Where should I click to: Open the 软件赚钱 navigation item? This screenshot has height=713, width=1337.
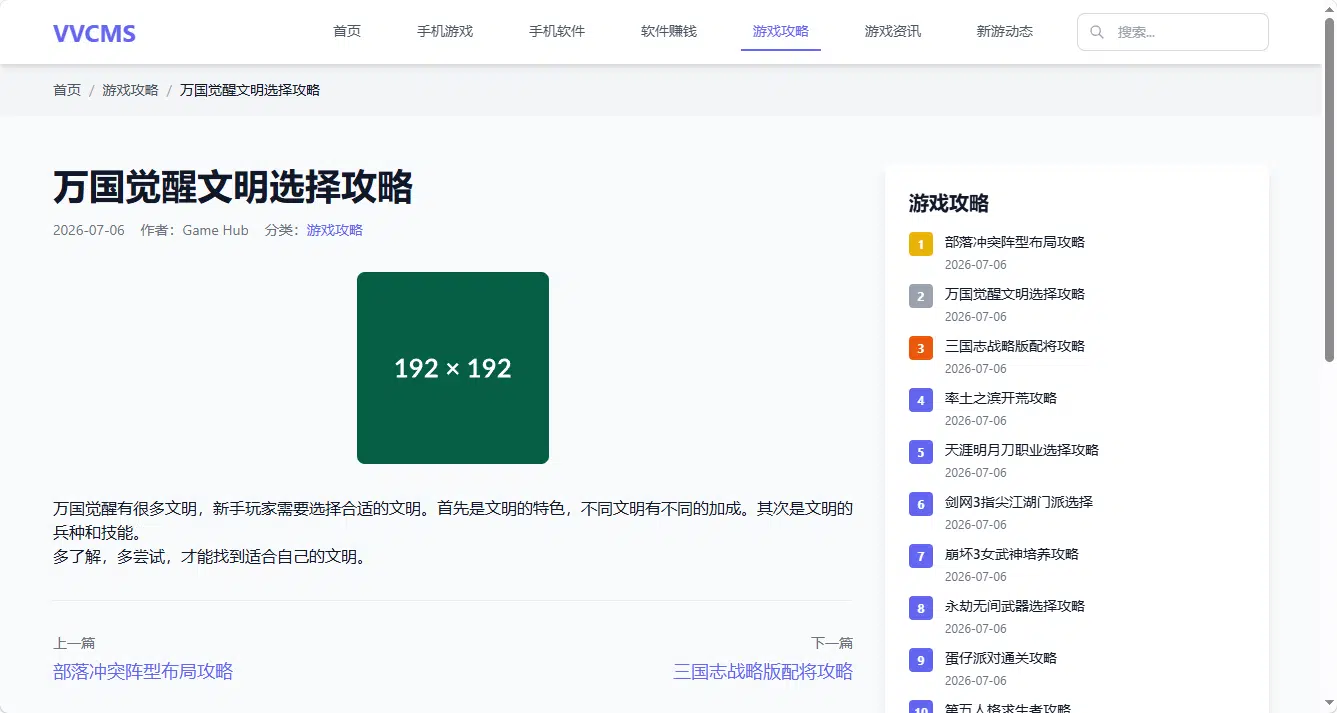tap(669, 31)
